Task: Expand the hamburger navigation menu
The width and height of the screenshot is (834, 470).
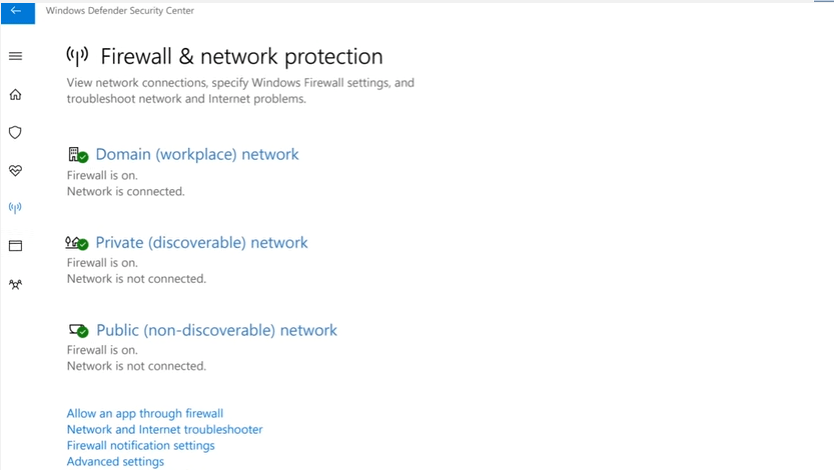Action: [15, 57]
